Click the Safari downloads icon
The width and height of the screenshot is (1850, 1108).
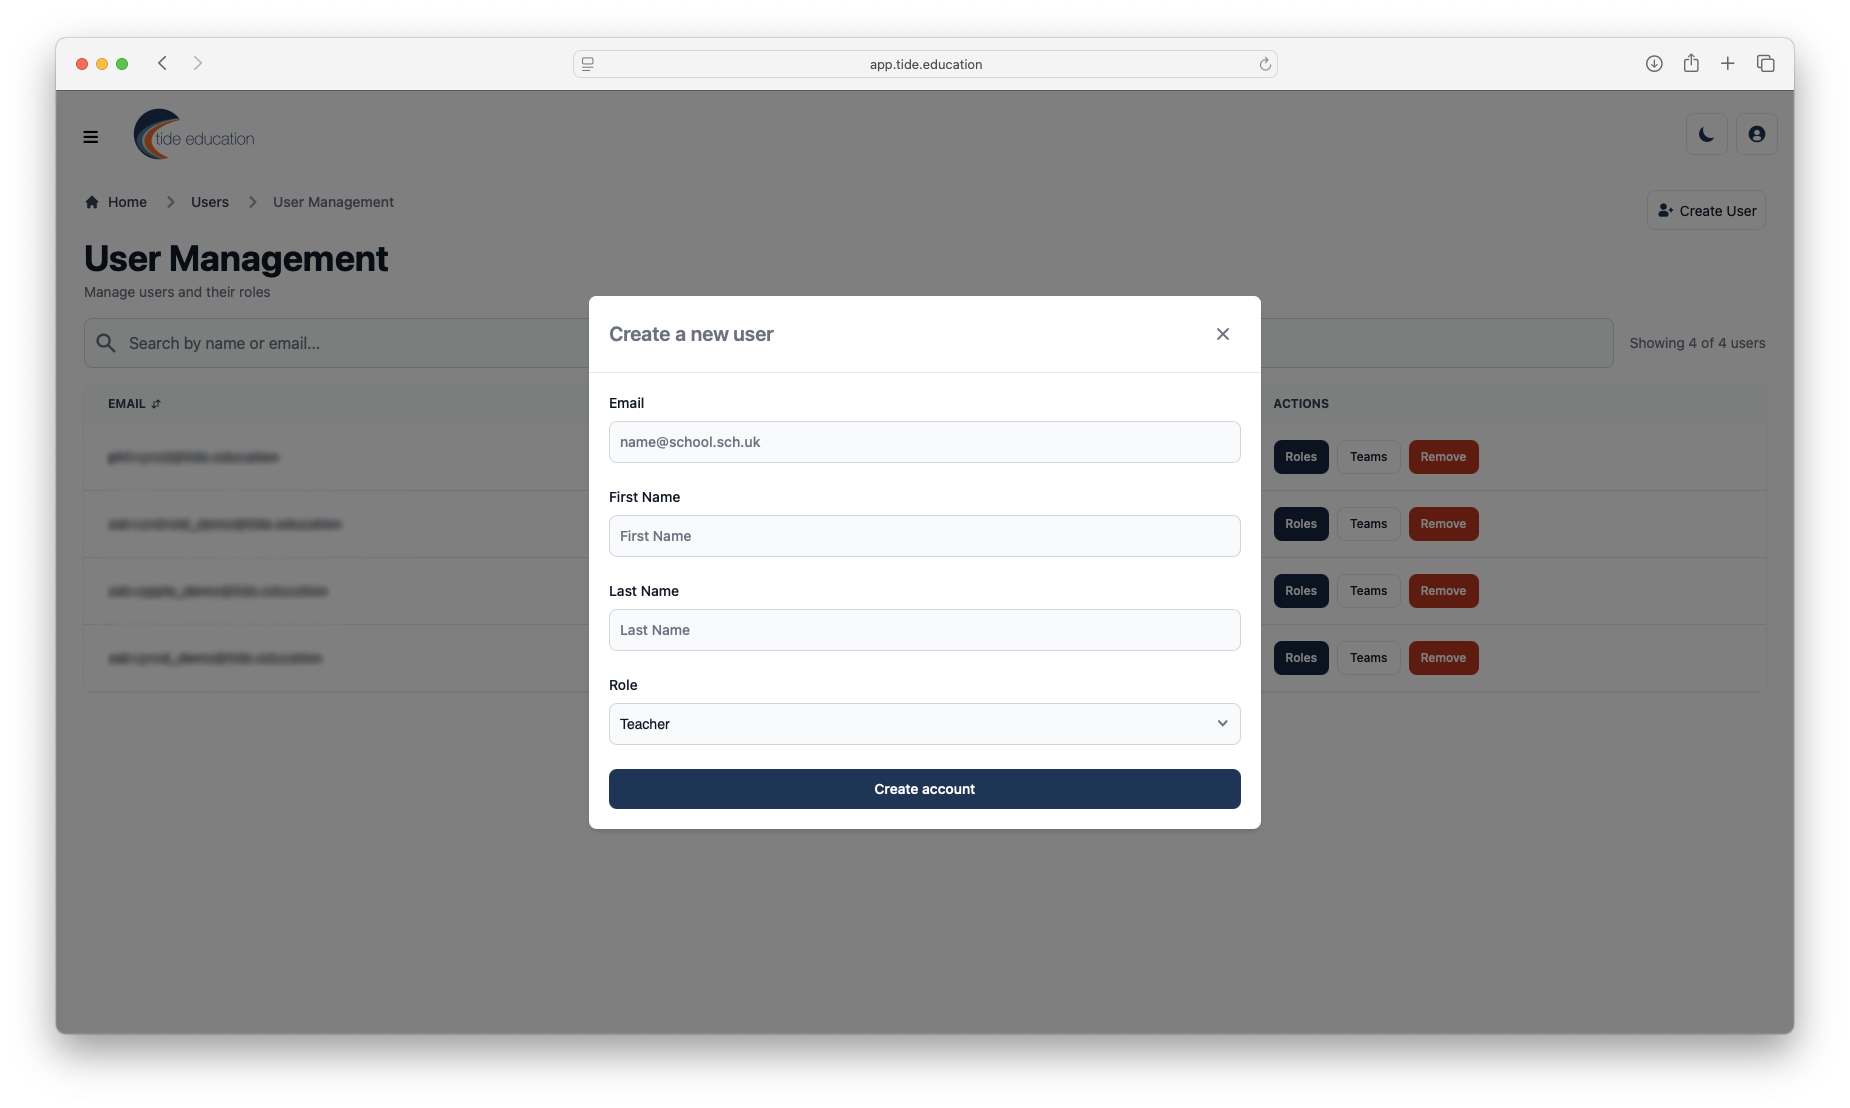click(1654, 64)
